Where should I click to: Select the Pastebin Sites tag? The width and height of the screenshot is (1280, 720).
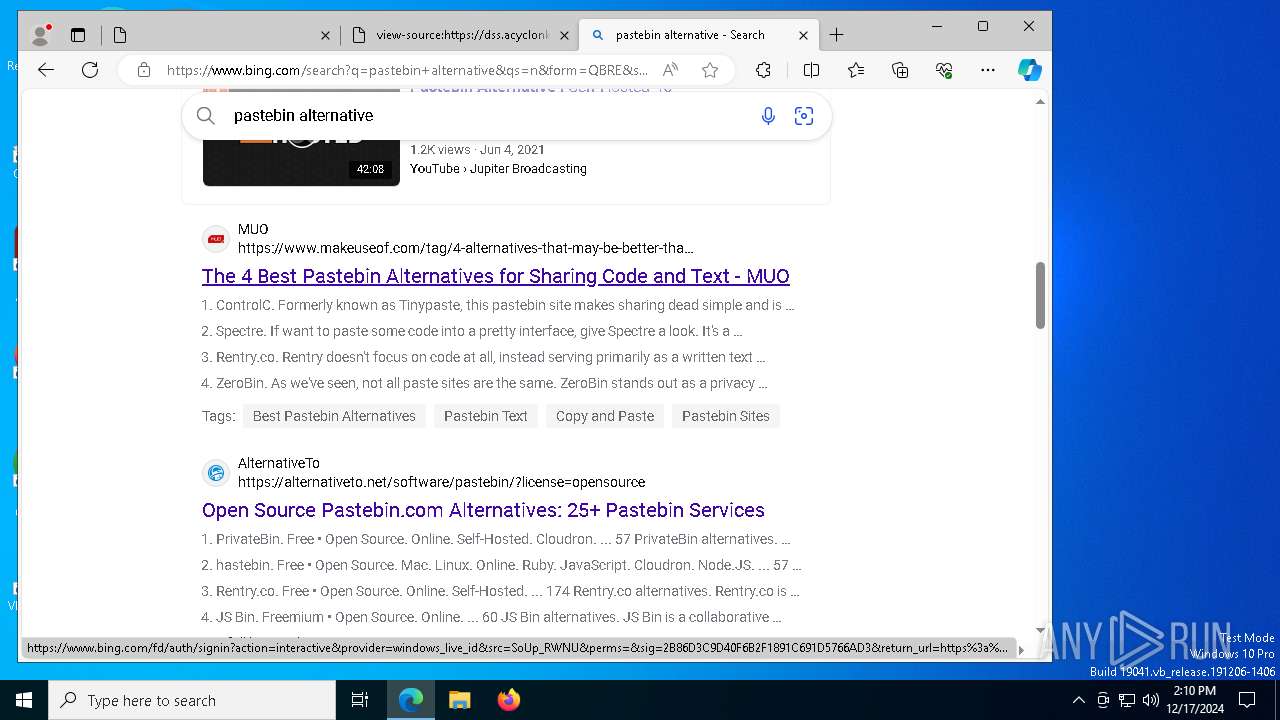pyautogui.click(x=726, y=416)
